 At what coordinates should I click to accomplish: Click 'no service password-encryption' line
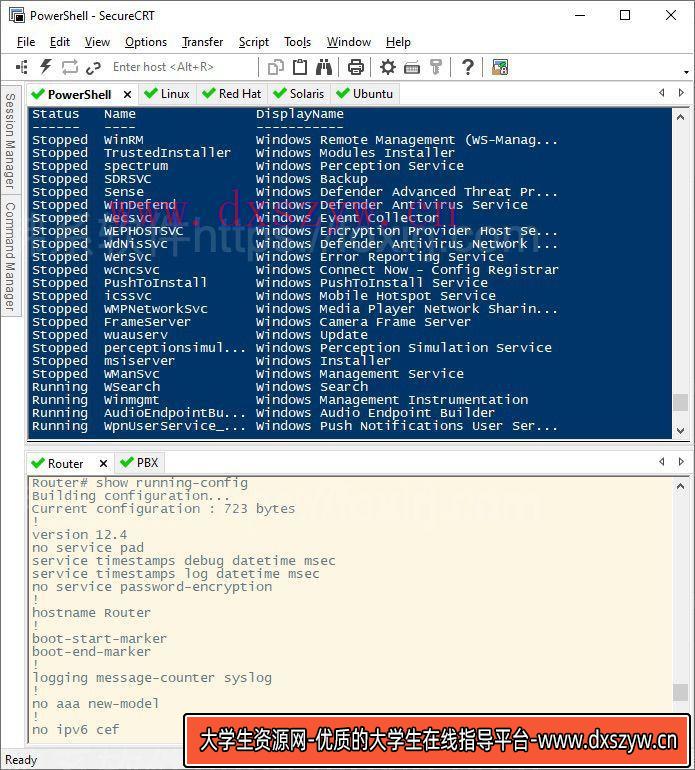(x=152, y=587)
